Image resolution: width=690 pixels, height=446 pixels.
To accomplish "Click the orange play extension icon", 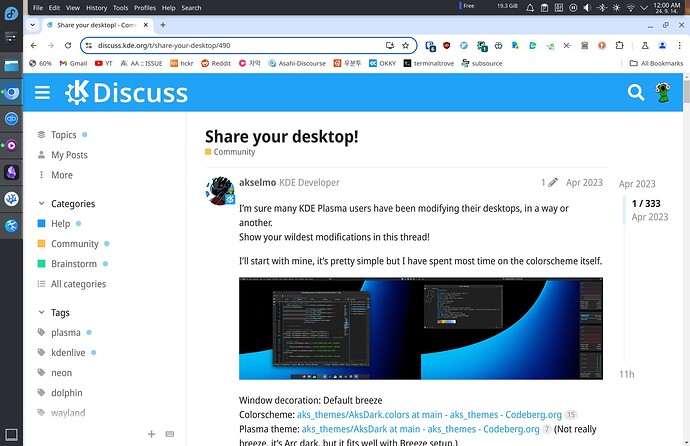I will pos(602,45).
